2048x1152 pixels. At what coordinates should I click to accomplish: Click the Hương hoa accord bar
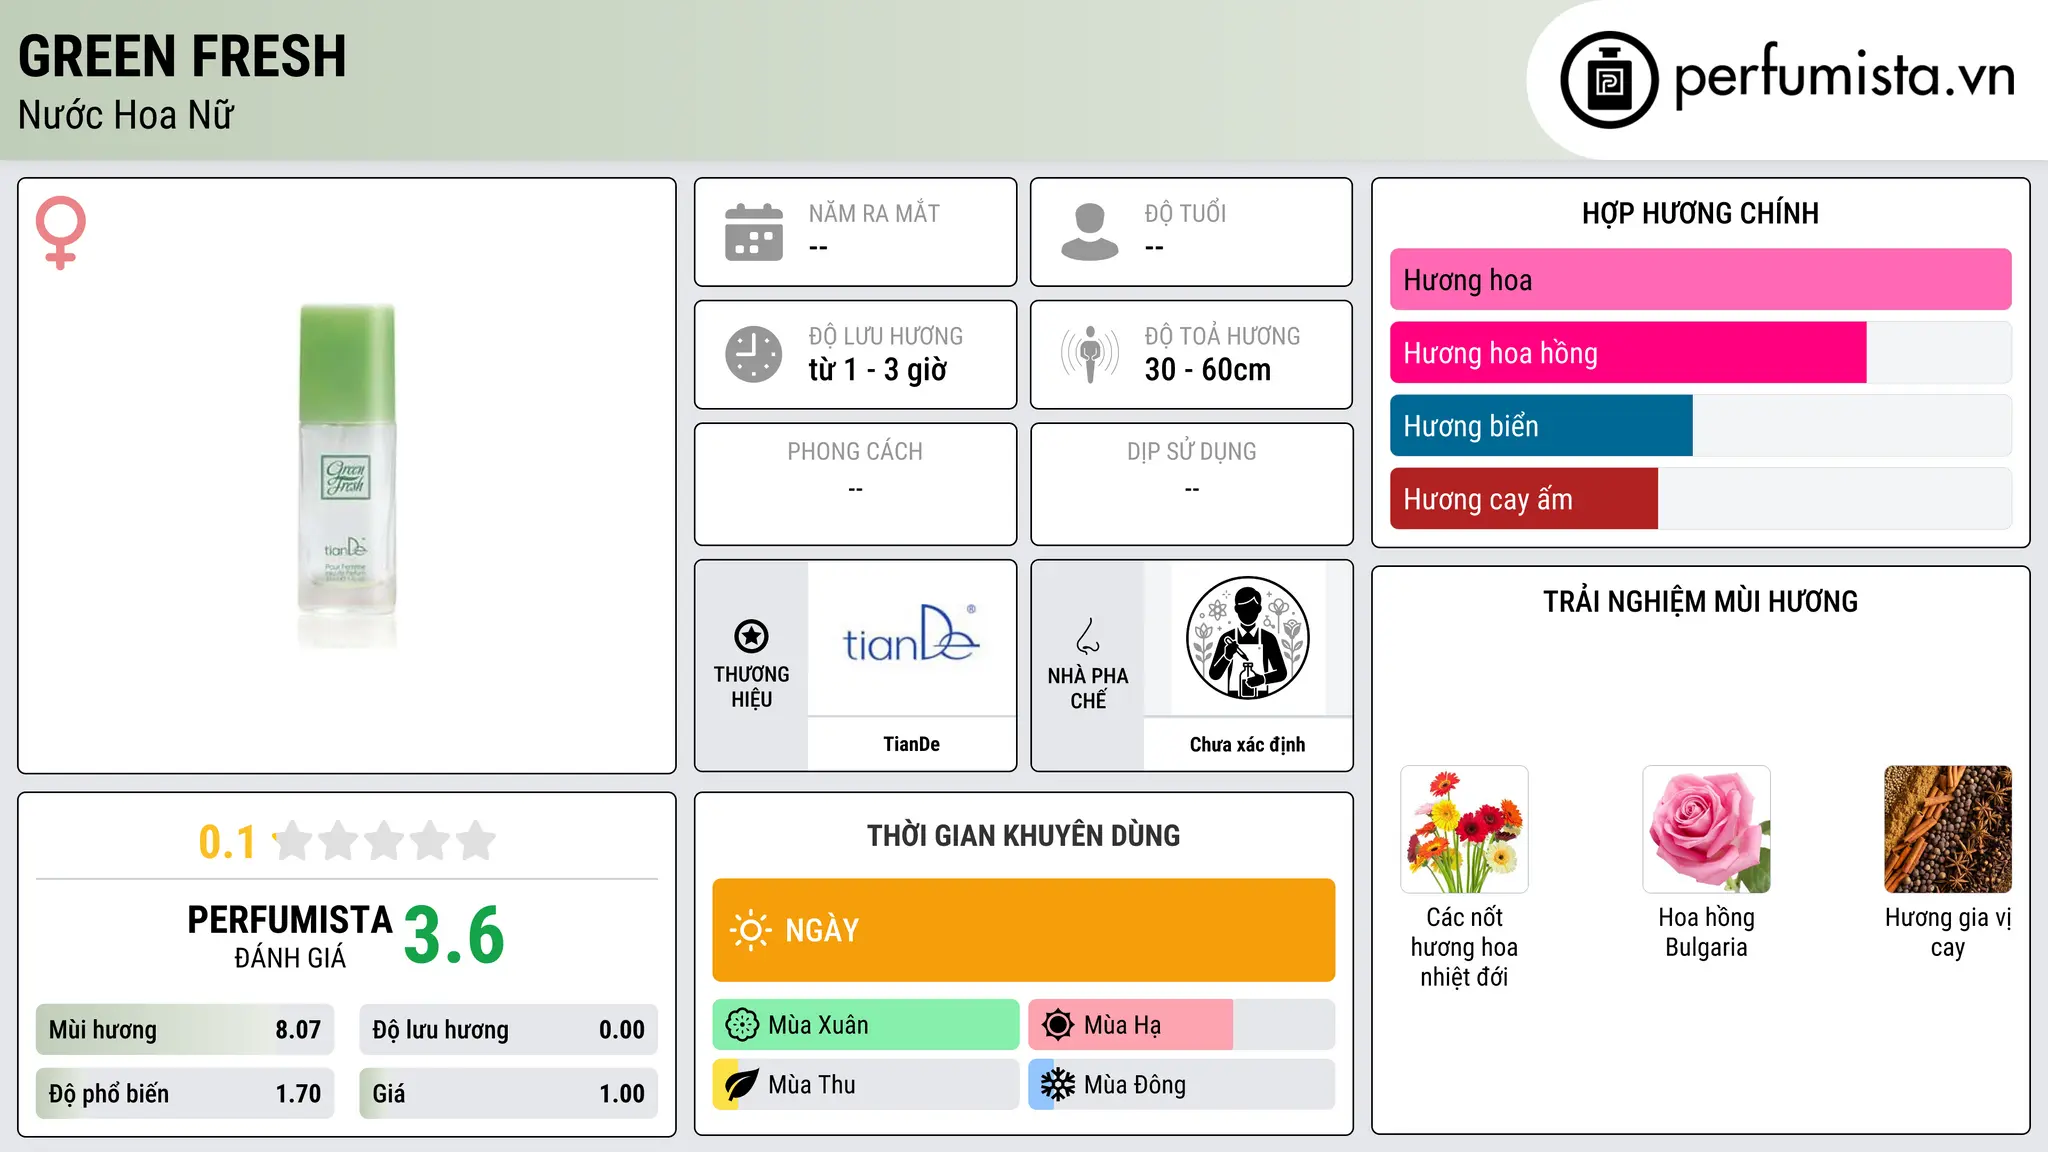click(1700, 280)
